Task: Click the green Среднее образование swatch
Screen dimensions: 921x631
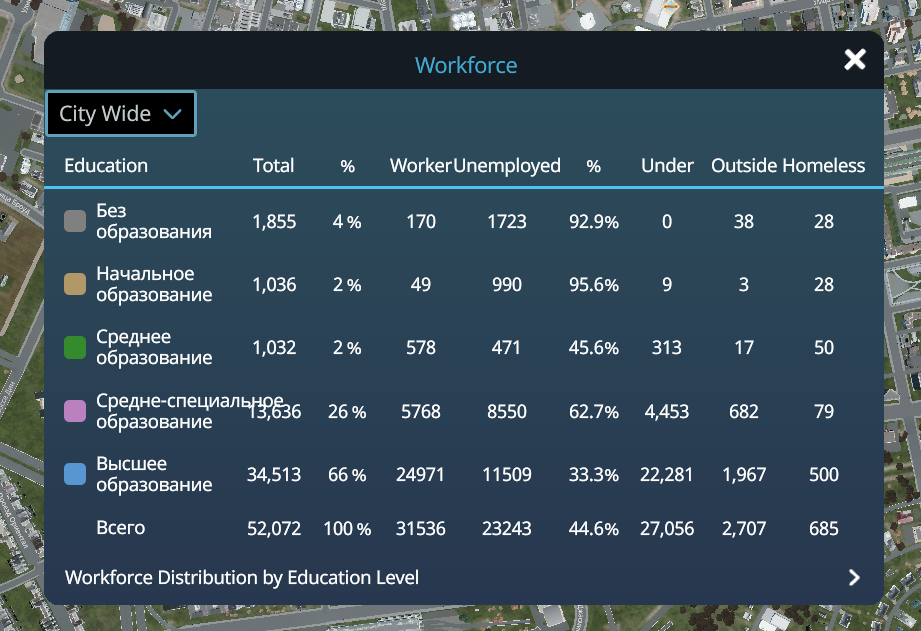Action: click(75, 347)
